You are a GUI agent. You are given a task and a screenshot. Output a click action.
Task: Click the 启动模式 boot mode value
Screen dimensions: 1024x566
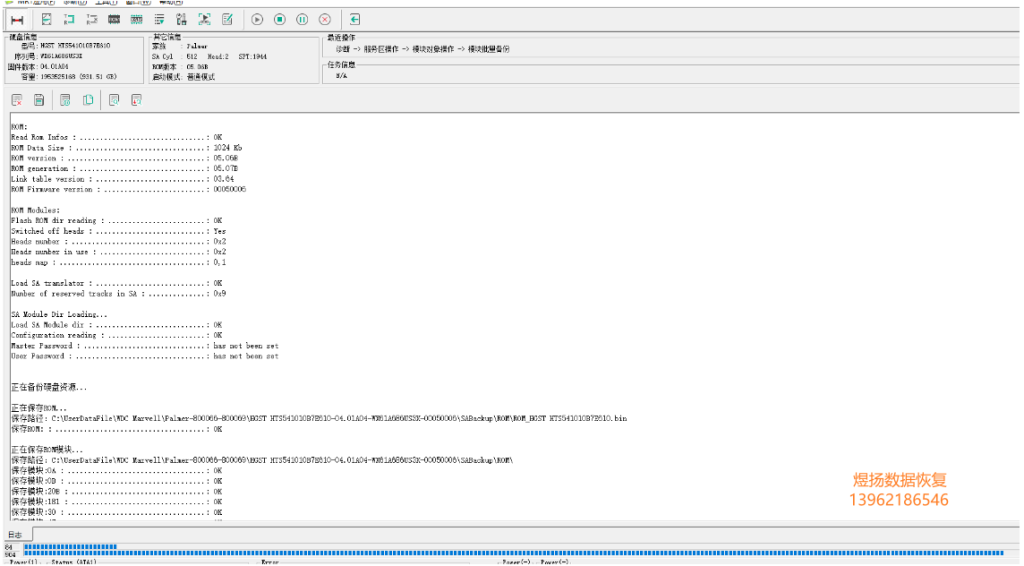200,77
